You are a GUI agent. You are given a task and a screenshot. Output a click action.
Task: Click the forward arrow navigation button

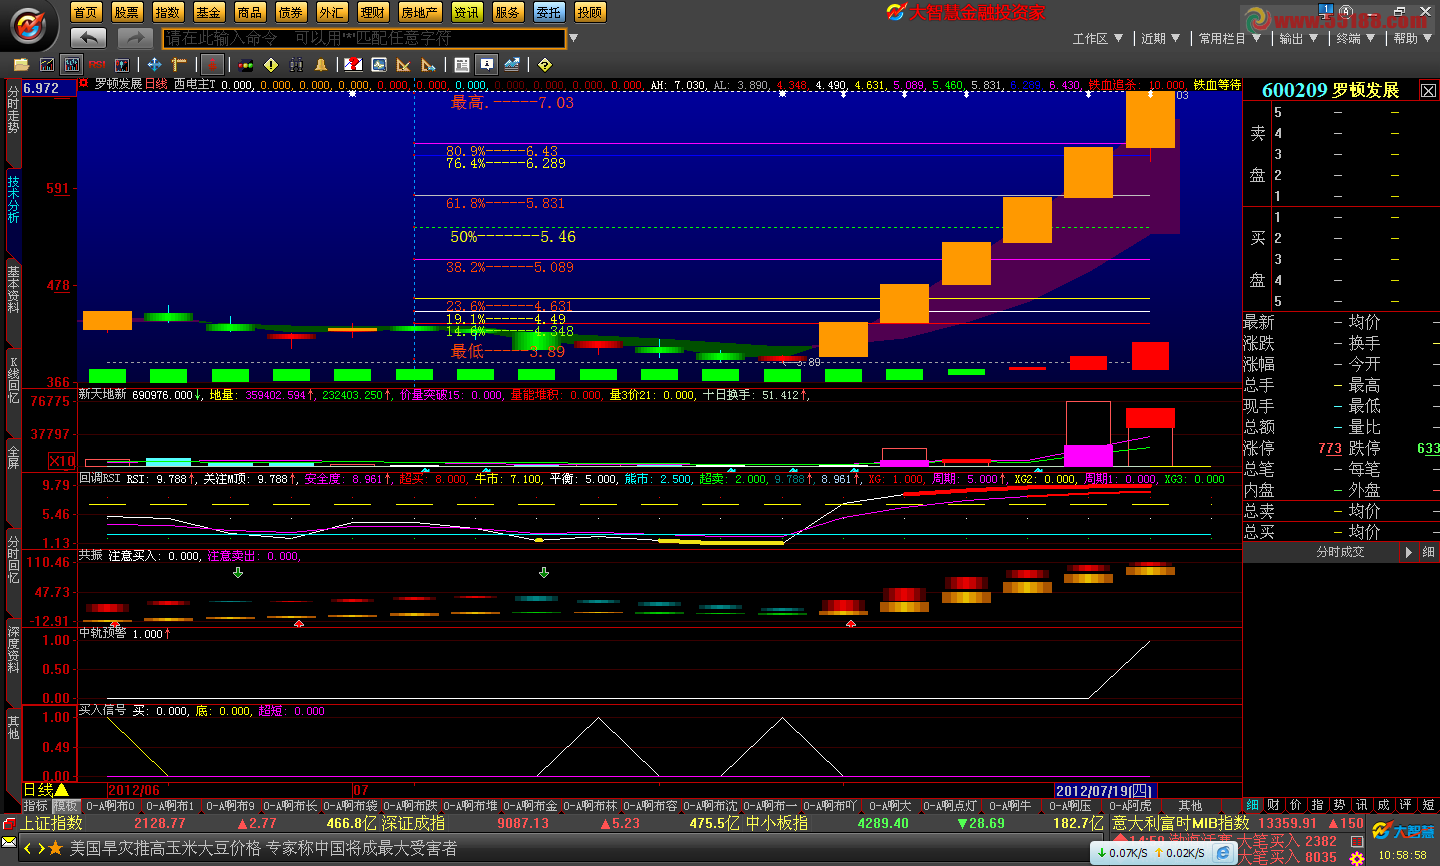click(135, 38)
